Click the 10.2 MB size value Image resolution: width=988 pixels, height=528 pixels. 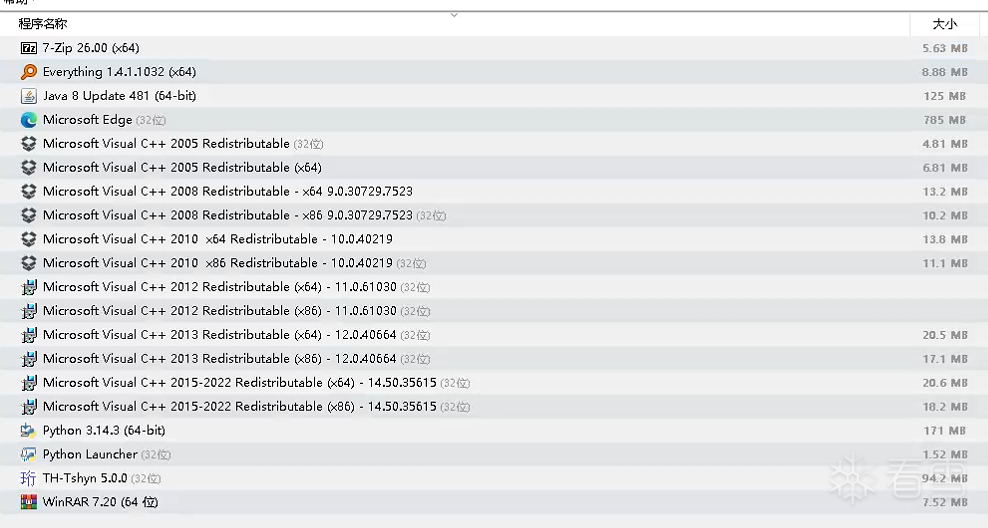click(945, 216)
